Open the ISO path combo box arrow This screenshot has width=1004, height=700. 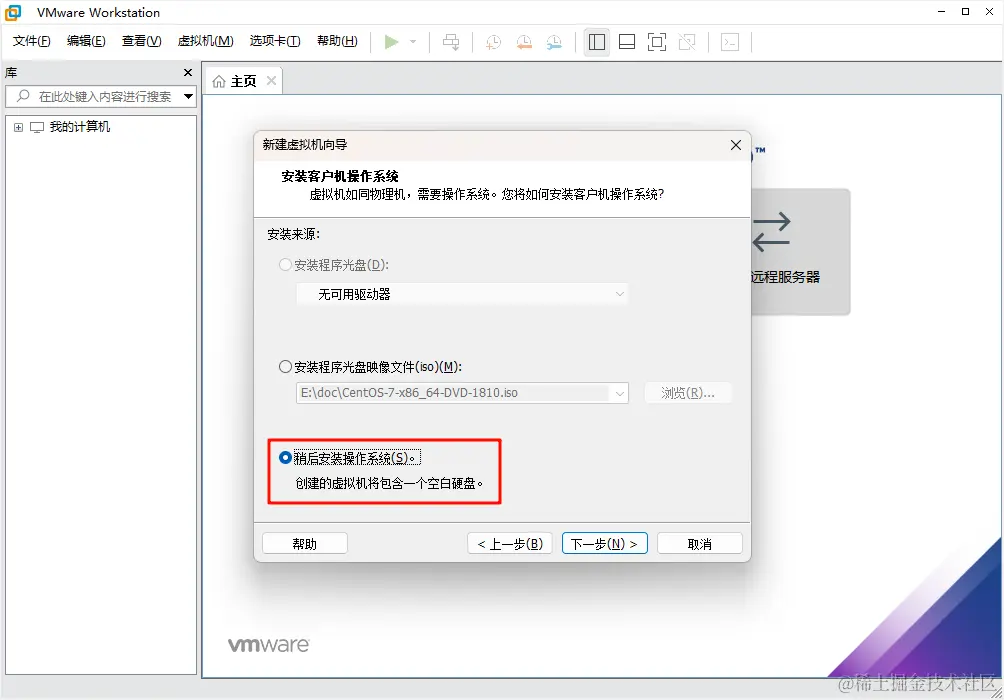619,393
